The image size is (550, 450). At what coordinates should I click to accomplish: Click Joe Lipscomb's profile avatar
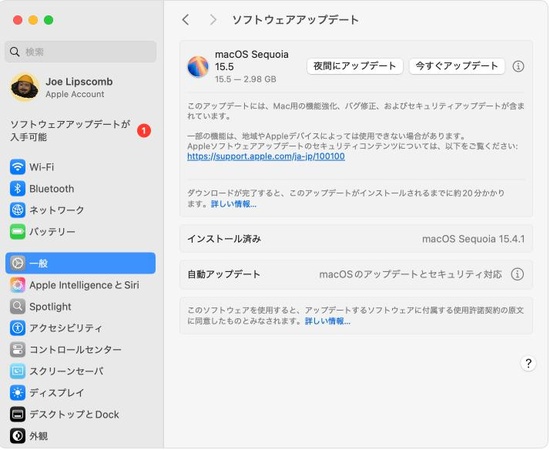pyautogui.click(x=25, y=87)
